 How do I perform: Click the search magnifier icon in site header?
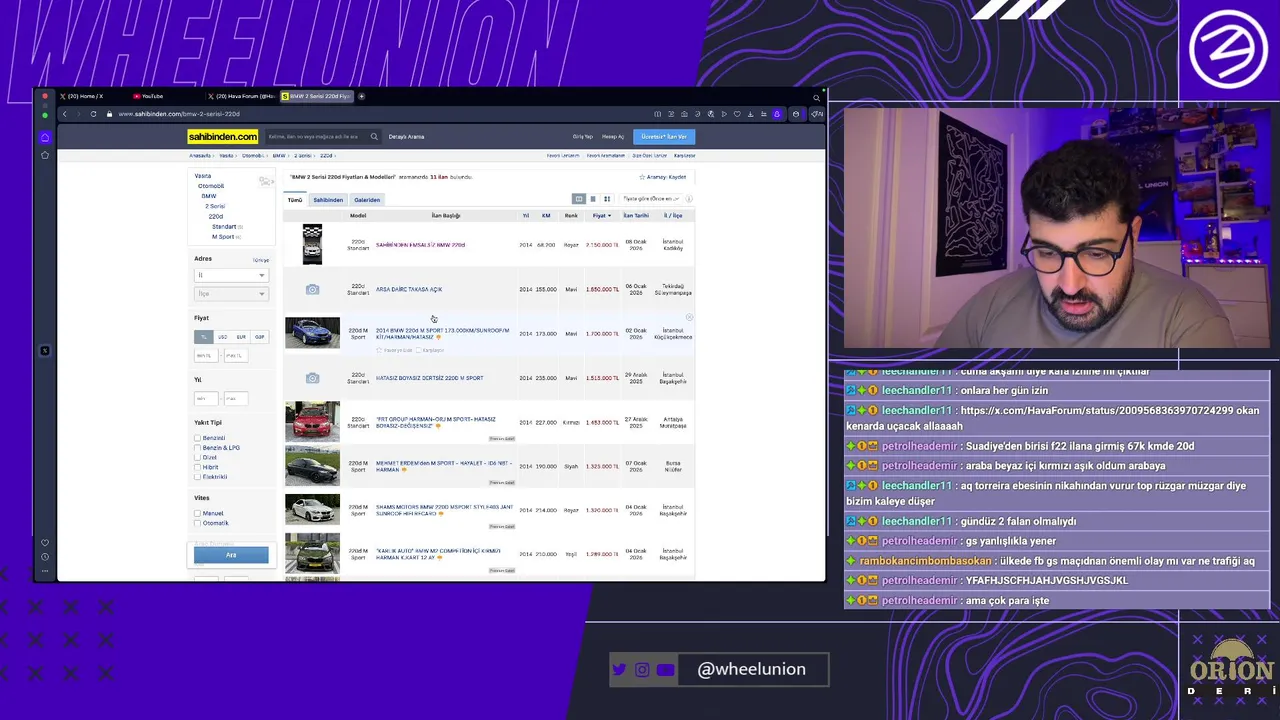tap(374, 137)
